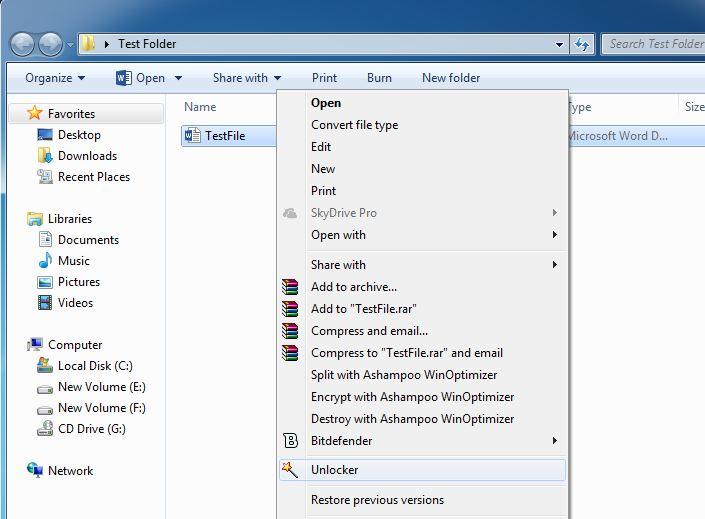Click the SkyDrive Pro cloud icon
This screenshot has height=519, width=705.
point(290,213)
